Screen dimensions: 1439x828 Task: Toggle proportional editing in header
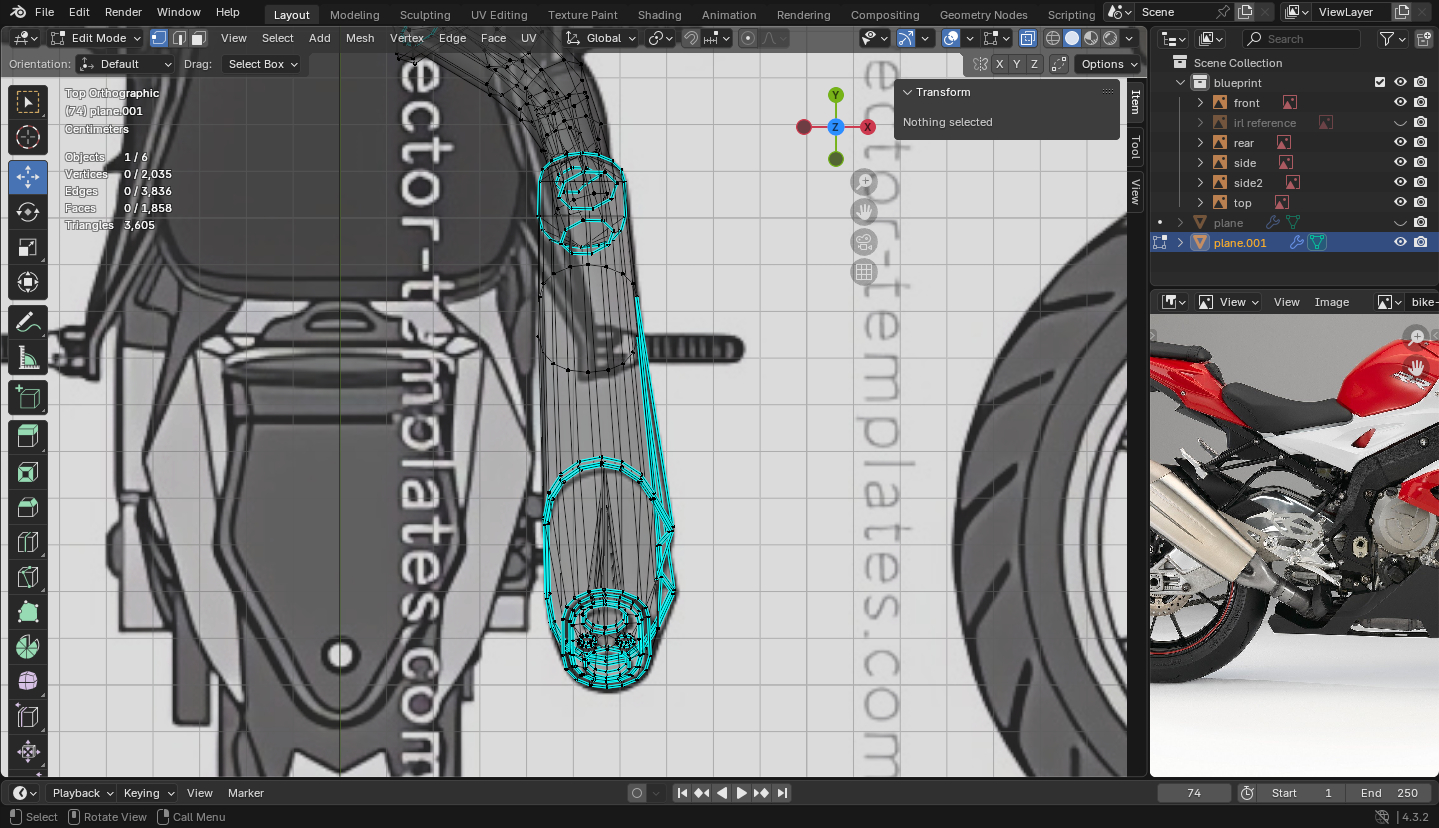tap(748, 38)
